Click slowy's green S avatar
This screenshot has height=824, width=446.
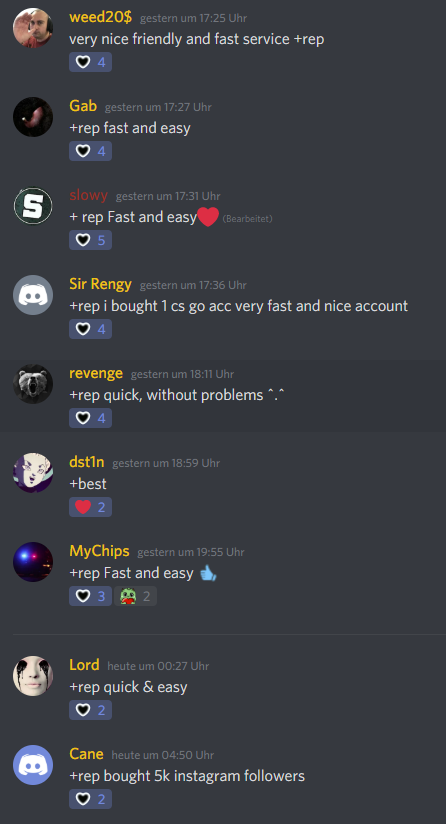tap(33, 206)
